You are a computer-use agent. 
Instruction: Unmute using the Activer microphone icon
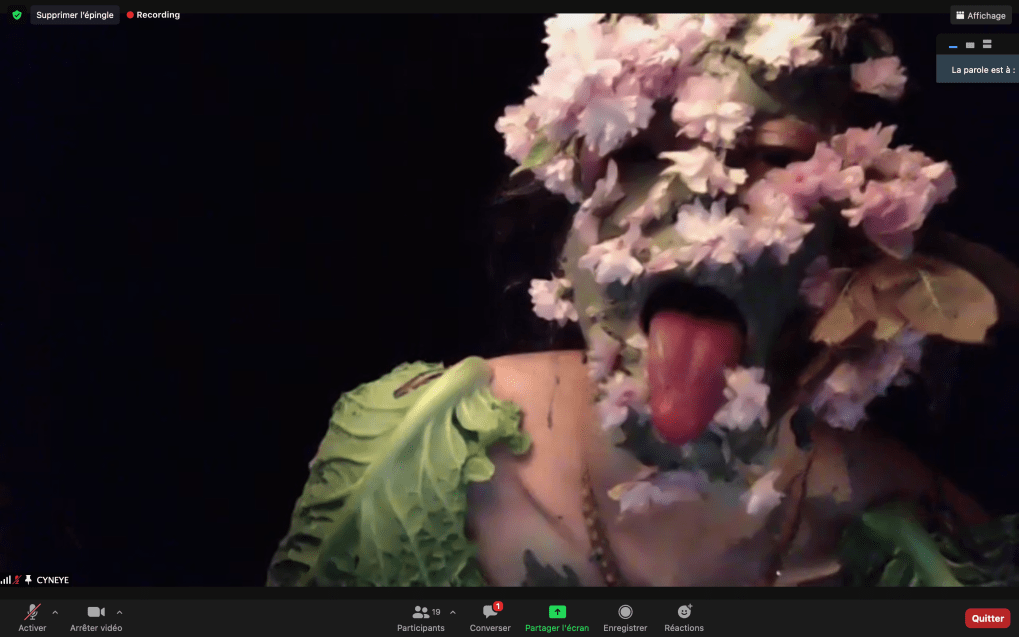(x=32, y=612)
